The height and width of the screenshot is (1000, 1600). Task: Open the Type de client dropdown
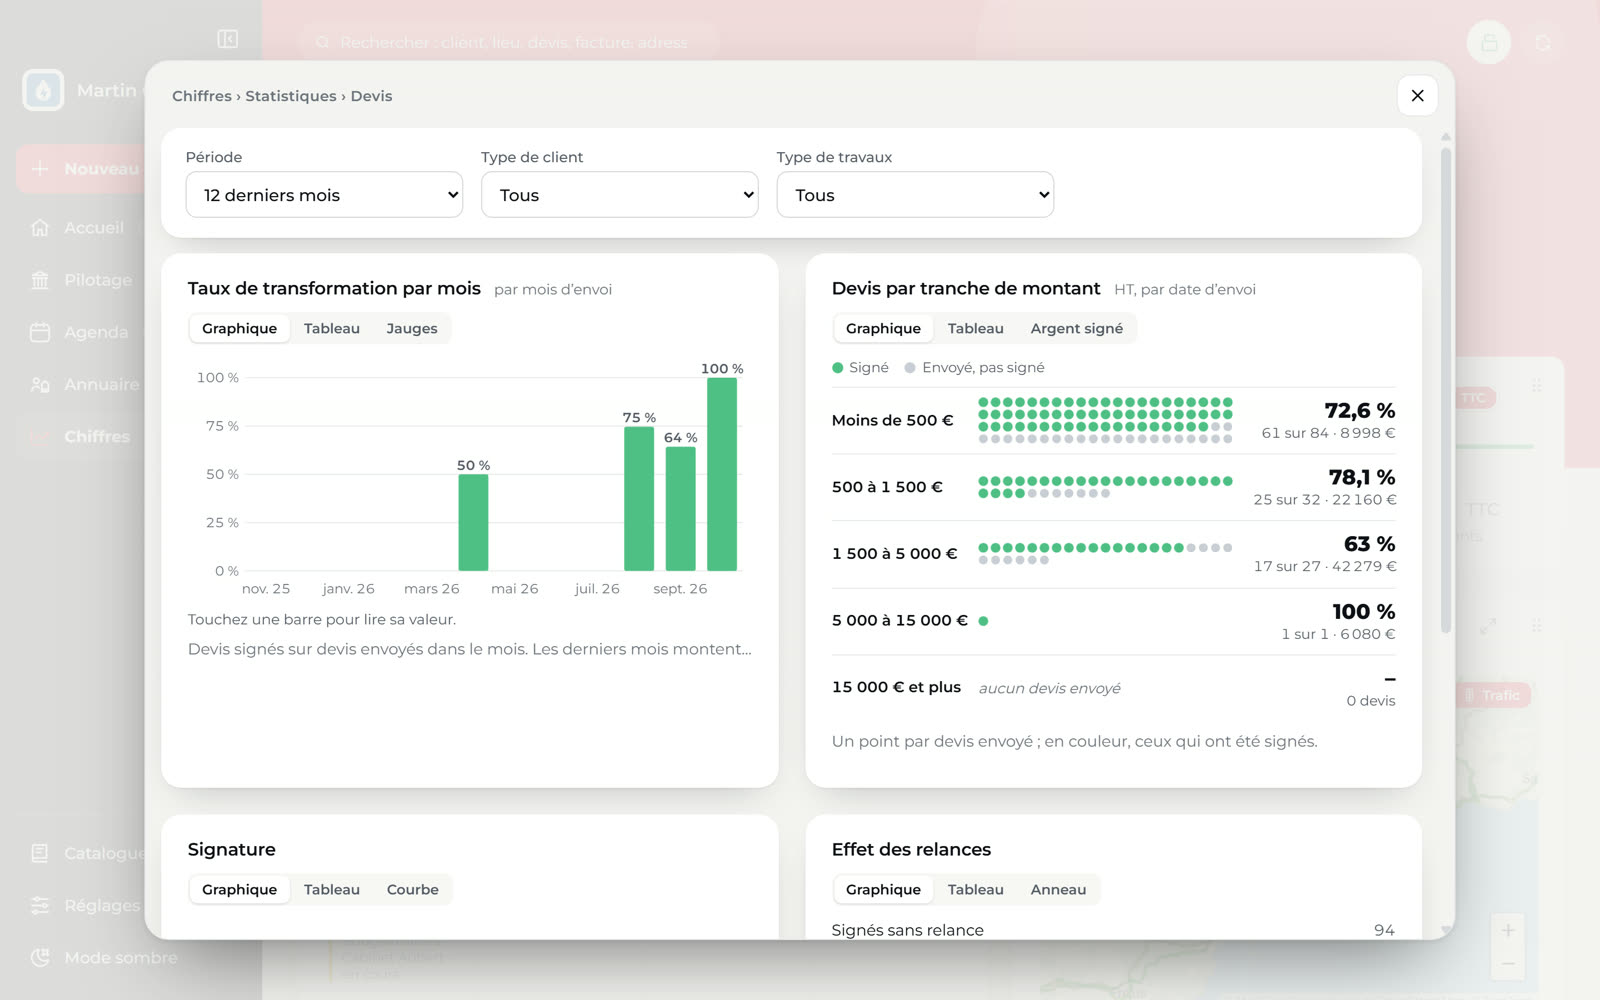coord(619,195)
